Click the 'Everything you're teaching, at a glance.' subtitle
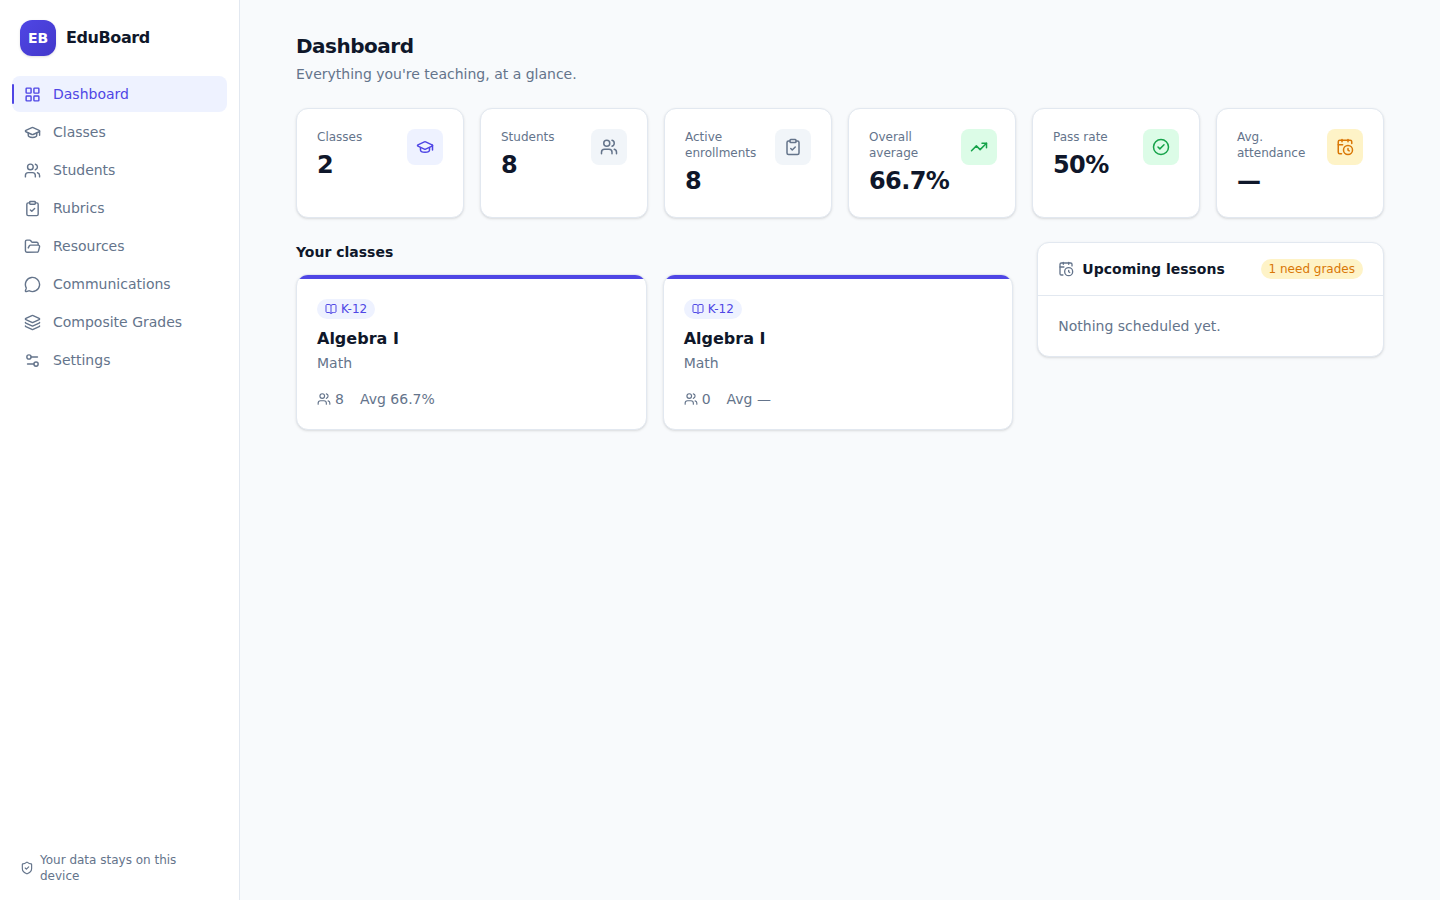The height and width of the screenshot is (900, 1440). pos(436,74)
